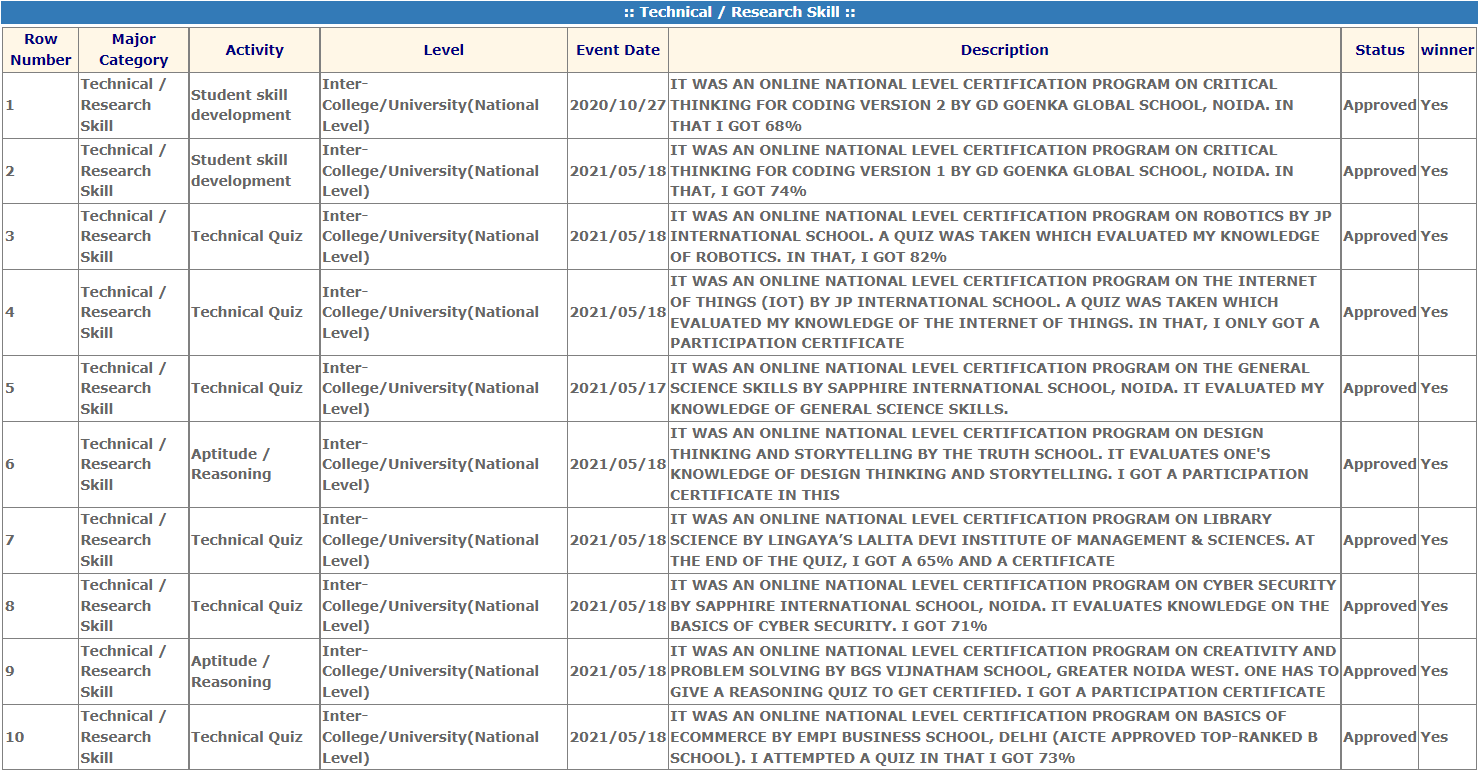Click the Approved status in row 4
The image size is (1479, 770).
pos(1379,312)
